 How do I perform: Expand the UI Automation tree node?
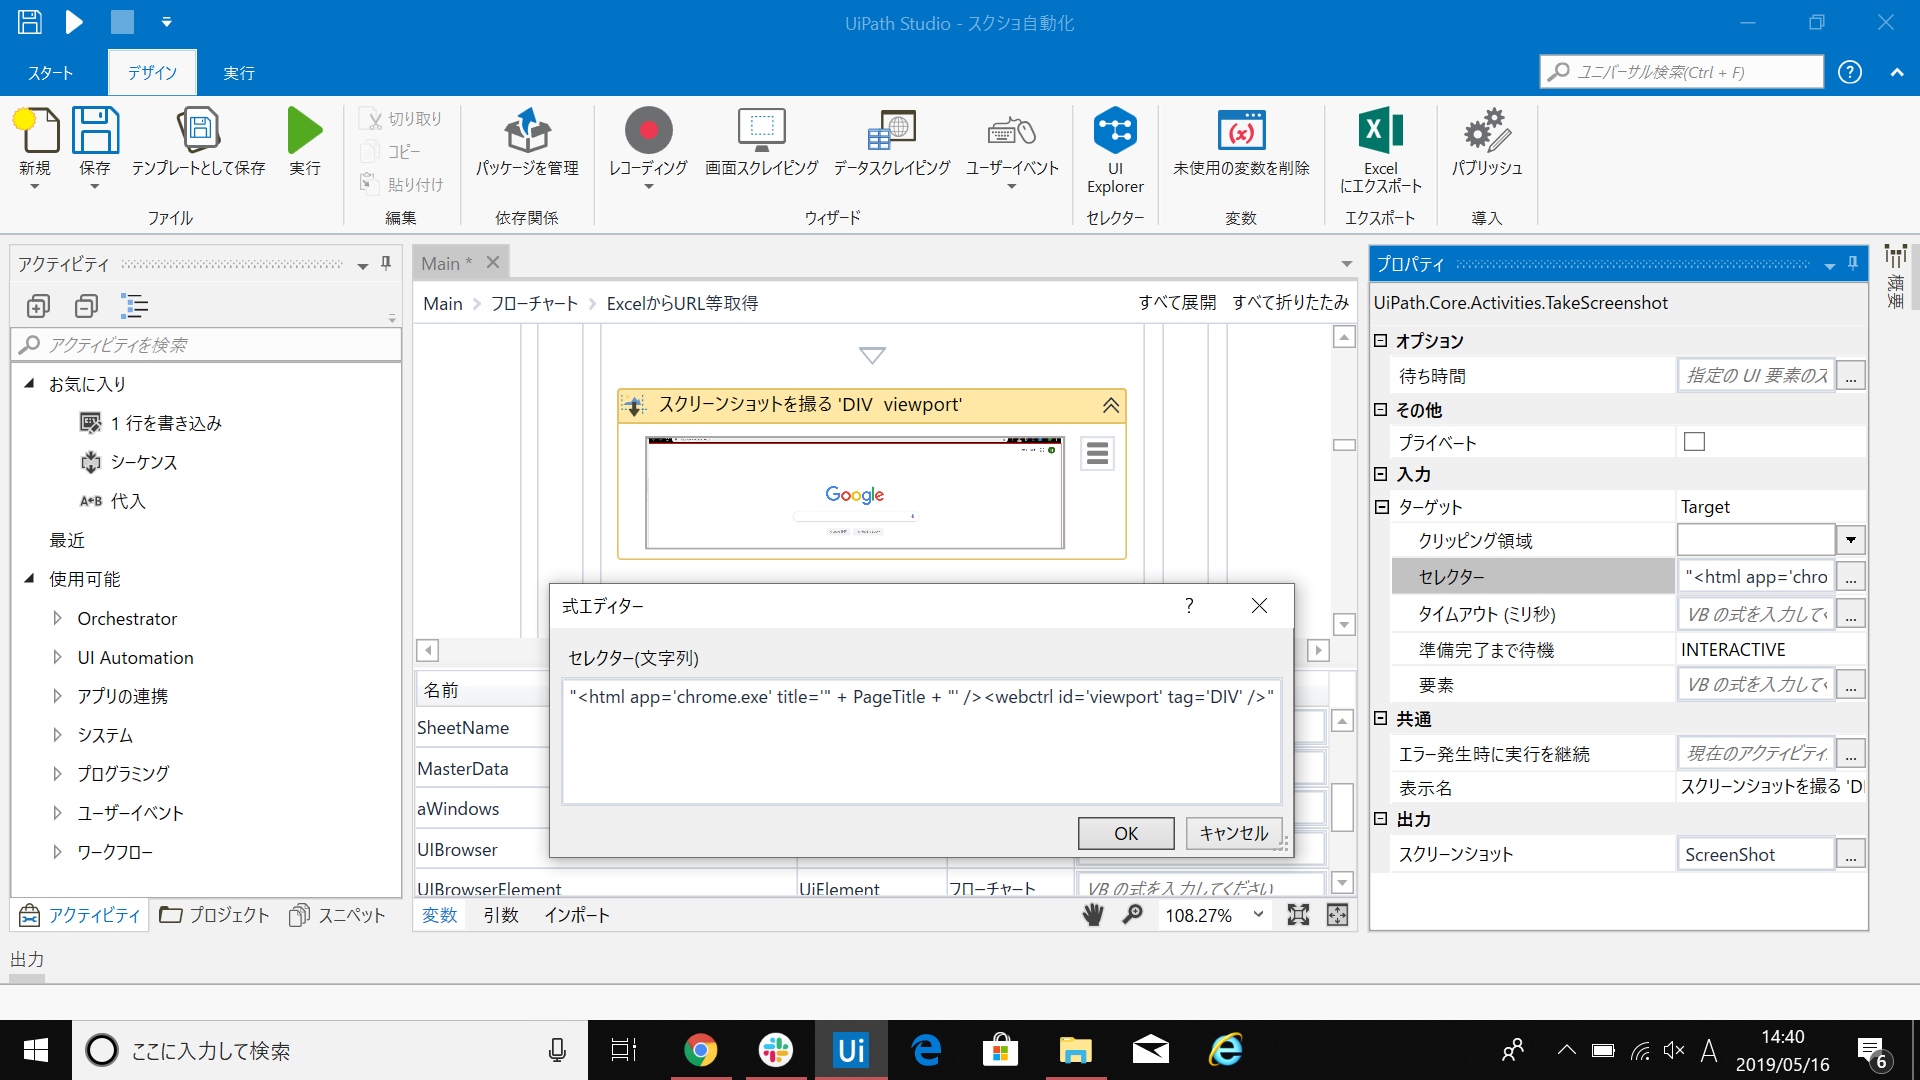[x=58, y=657]
